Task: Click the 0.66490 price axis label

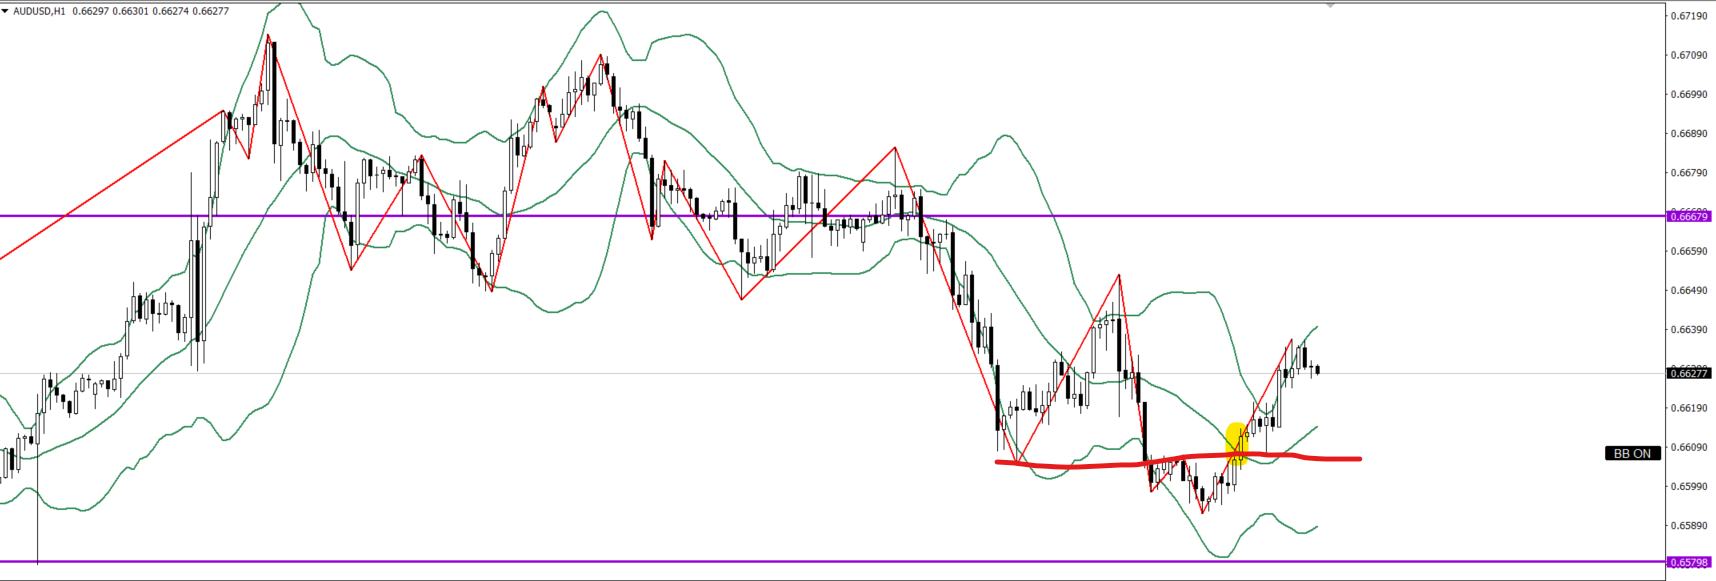Action: (1689, 290)
